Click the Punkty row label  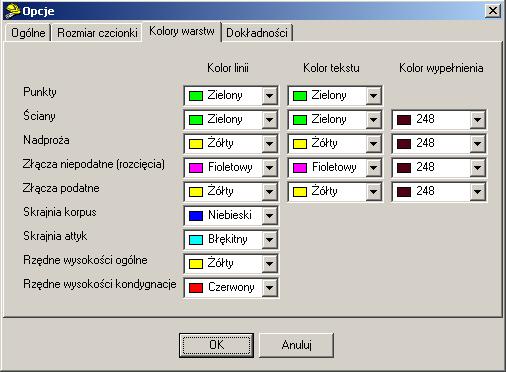pyautogui.click(x=40, y=92)
